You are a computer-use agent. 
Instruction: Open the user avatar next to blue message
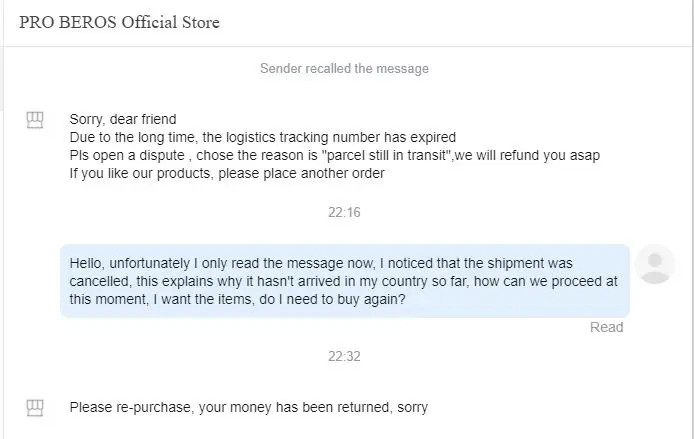655,263
